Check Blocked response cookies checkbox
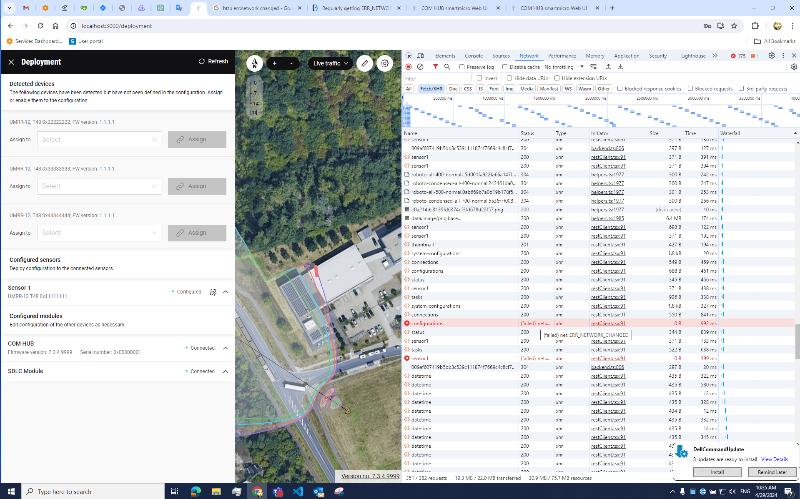The height and width of the screenshot is (499, 800). pos(620,88)
